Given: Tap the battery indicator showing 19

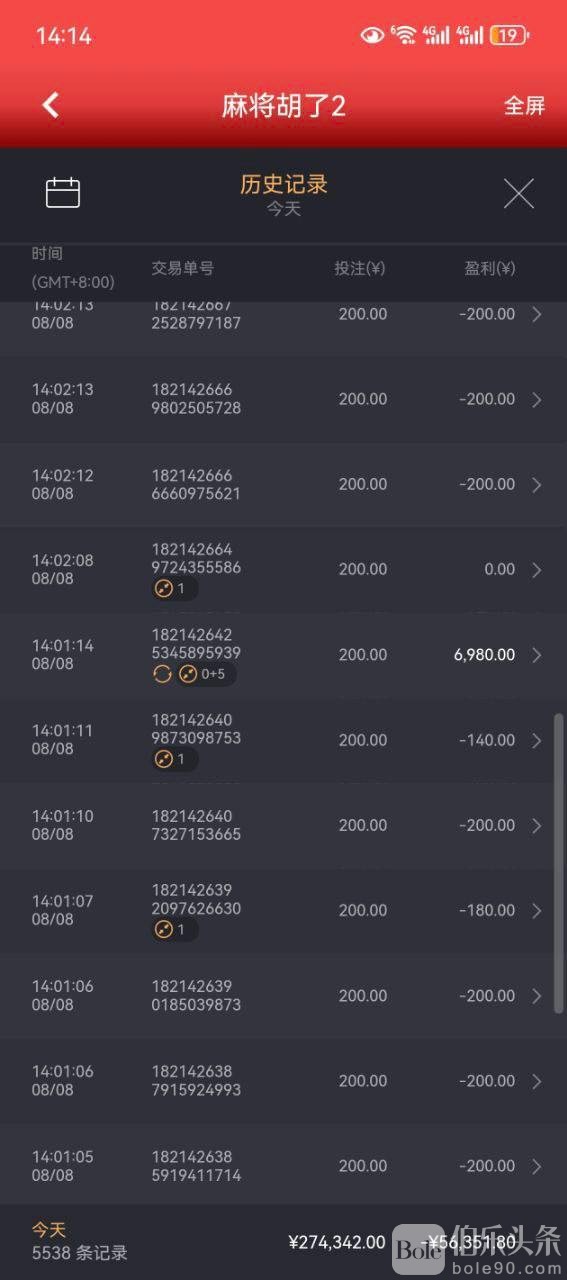Looking at the screenshot, I should tap(509, 35).
